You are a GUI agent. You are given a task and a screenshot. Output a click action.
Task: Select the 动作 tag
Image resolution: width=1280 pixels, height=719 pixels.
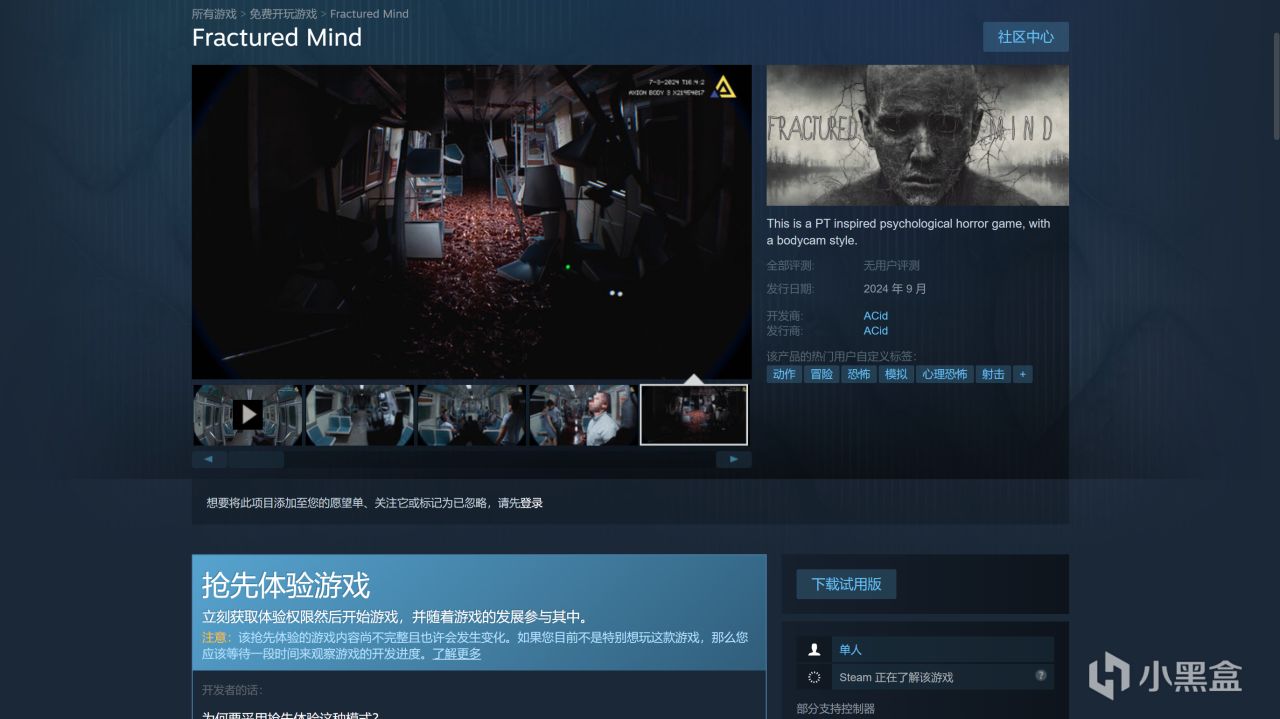[x=785, y=374]
